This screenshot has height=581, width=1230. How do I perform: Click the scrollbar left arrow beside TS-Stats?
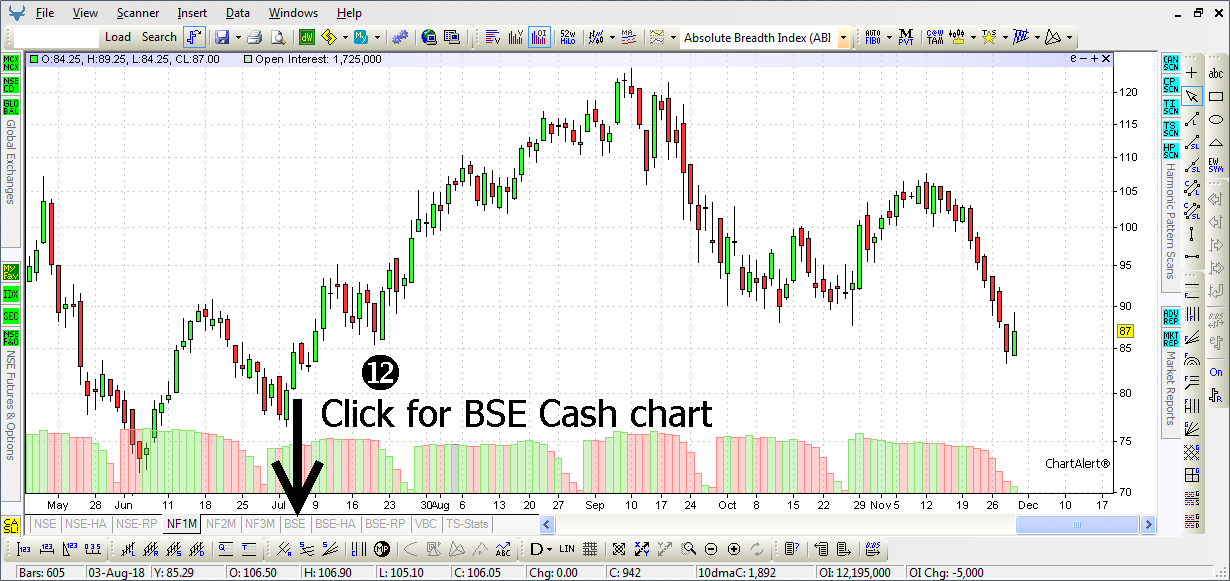pyautogui.click(x=546, y=524)
